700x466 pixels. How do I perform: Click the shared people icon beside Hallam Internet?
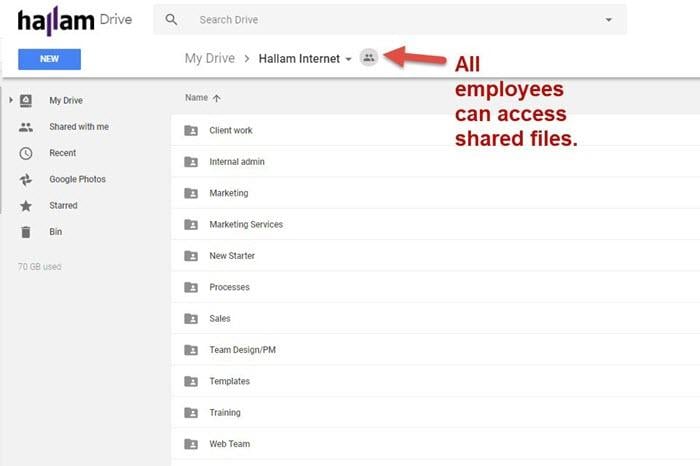coord(369,58)
